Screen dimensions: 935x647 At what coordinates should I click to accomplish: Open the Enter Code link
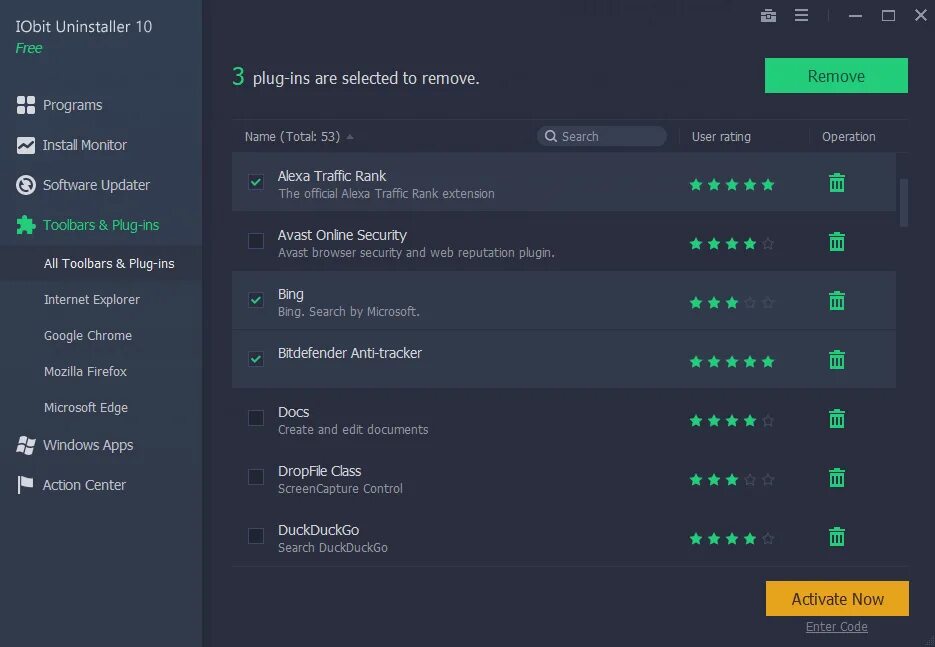click(x=837, y=627)
